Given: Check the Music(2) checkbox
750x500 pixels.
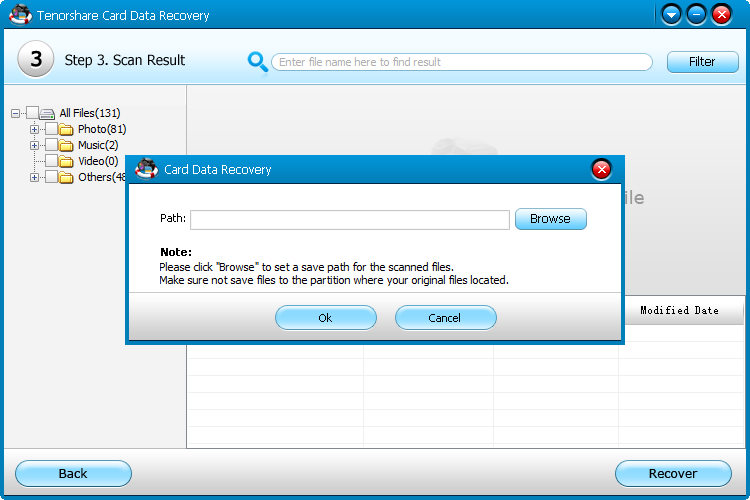Looking at the screenshot, I should [x=51, y=145].
